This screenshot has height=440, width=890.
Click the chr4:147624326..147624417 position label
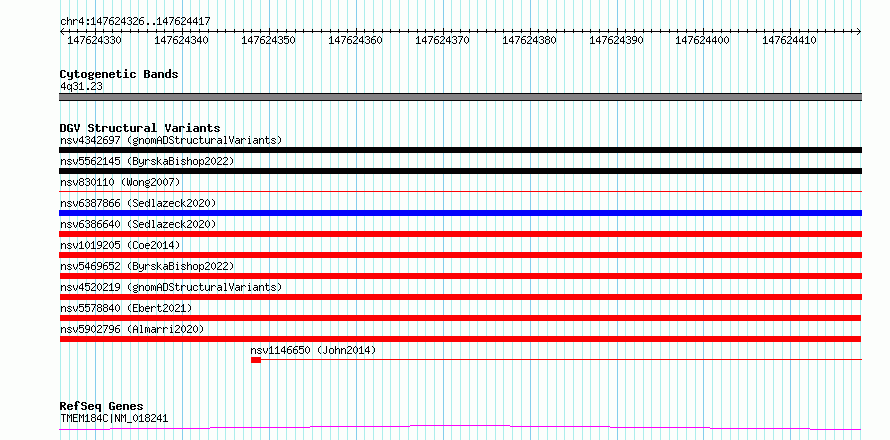click(135, 21)
